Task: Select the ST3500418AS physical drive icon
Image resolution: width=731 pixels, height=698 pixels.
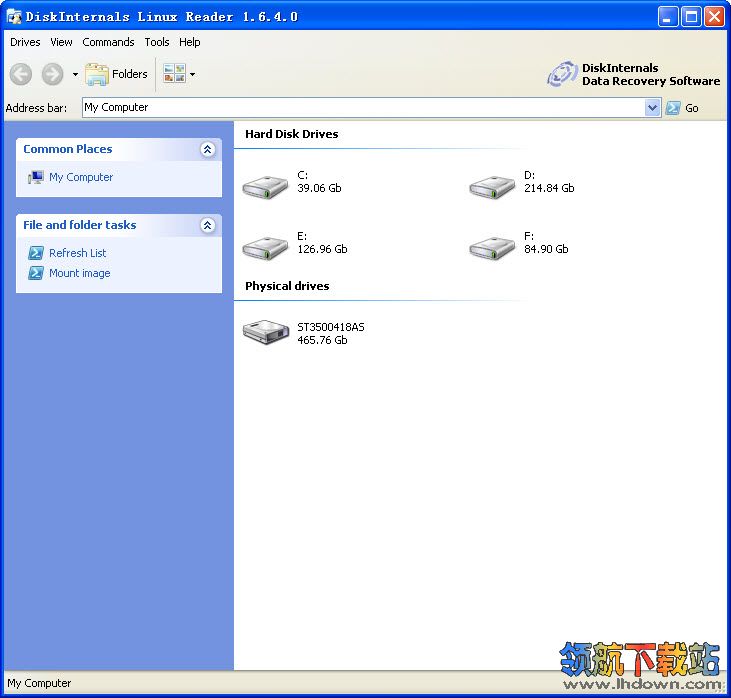Action: [x=266, y=332]
